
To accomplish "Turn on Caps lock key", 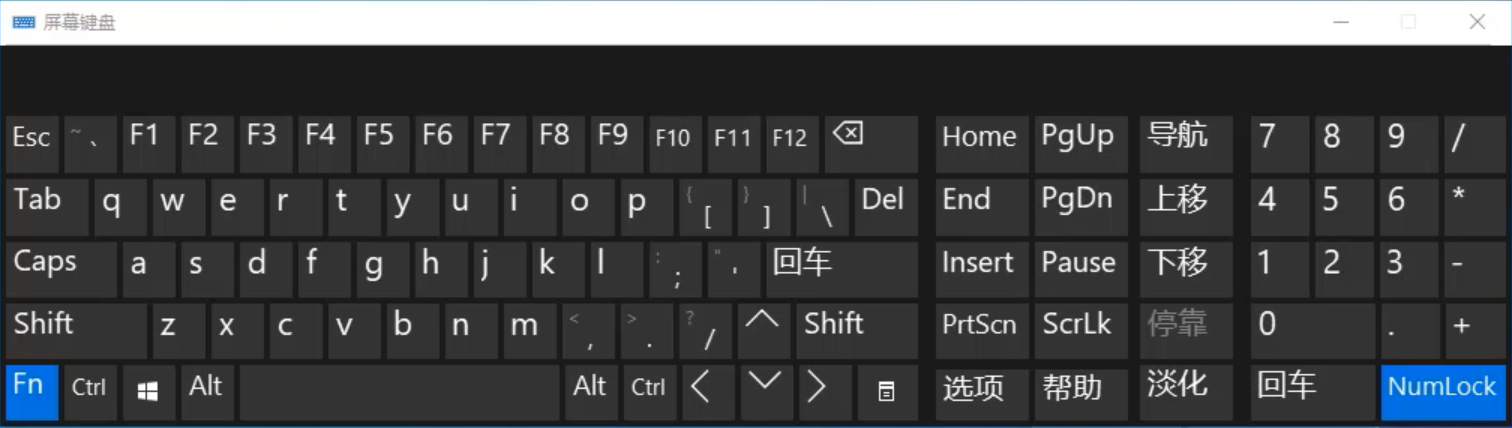I will 61,269.
